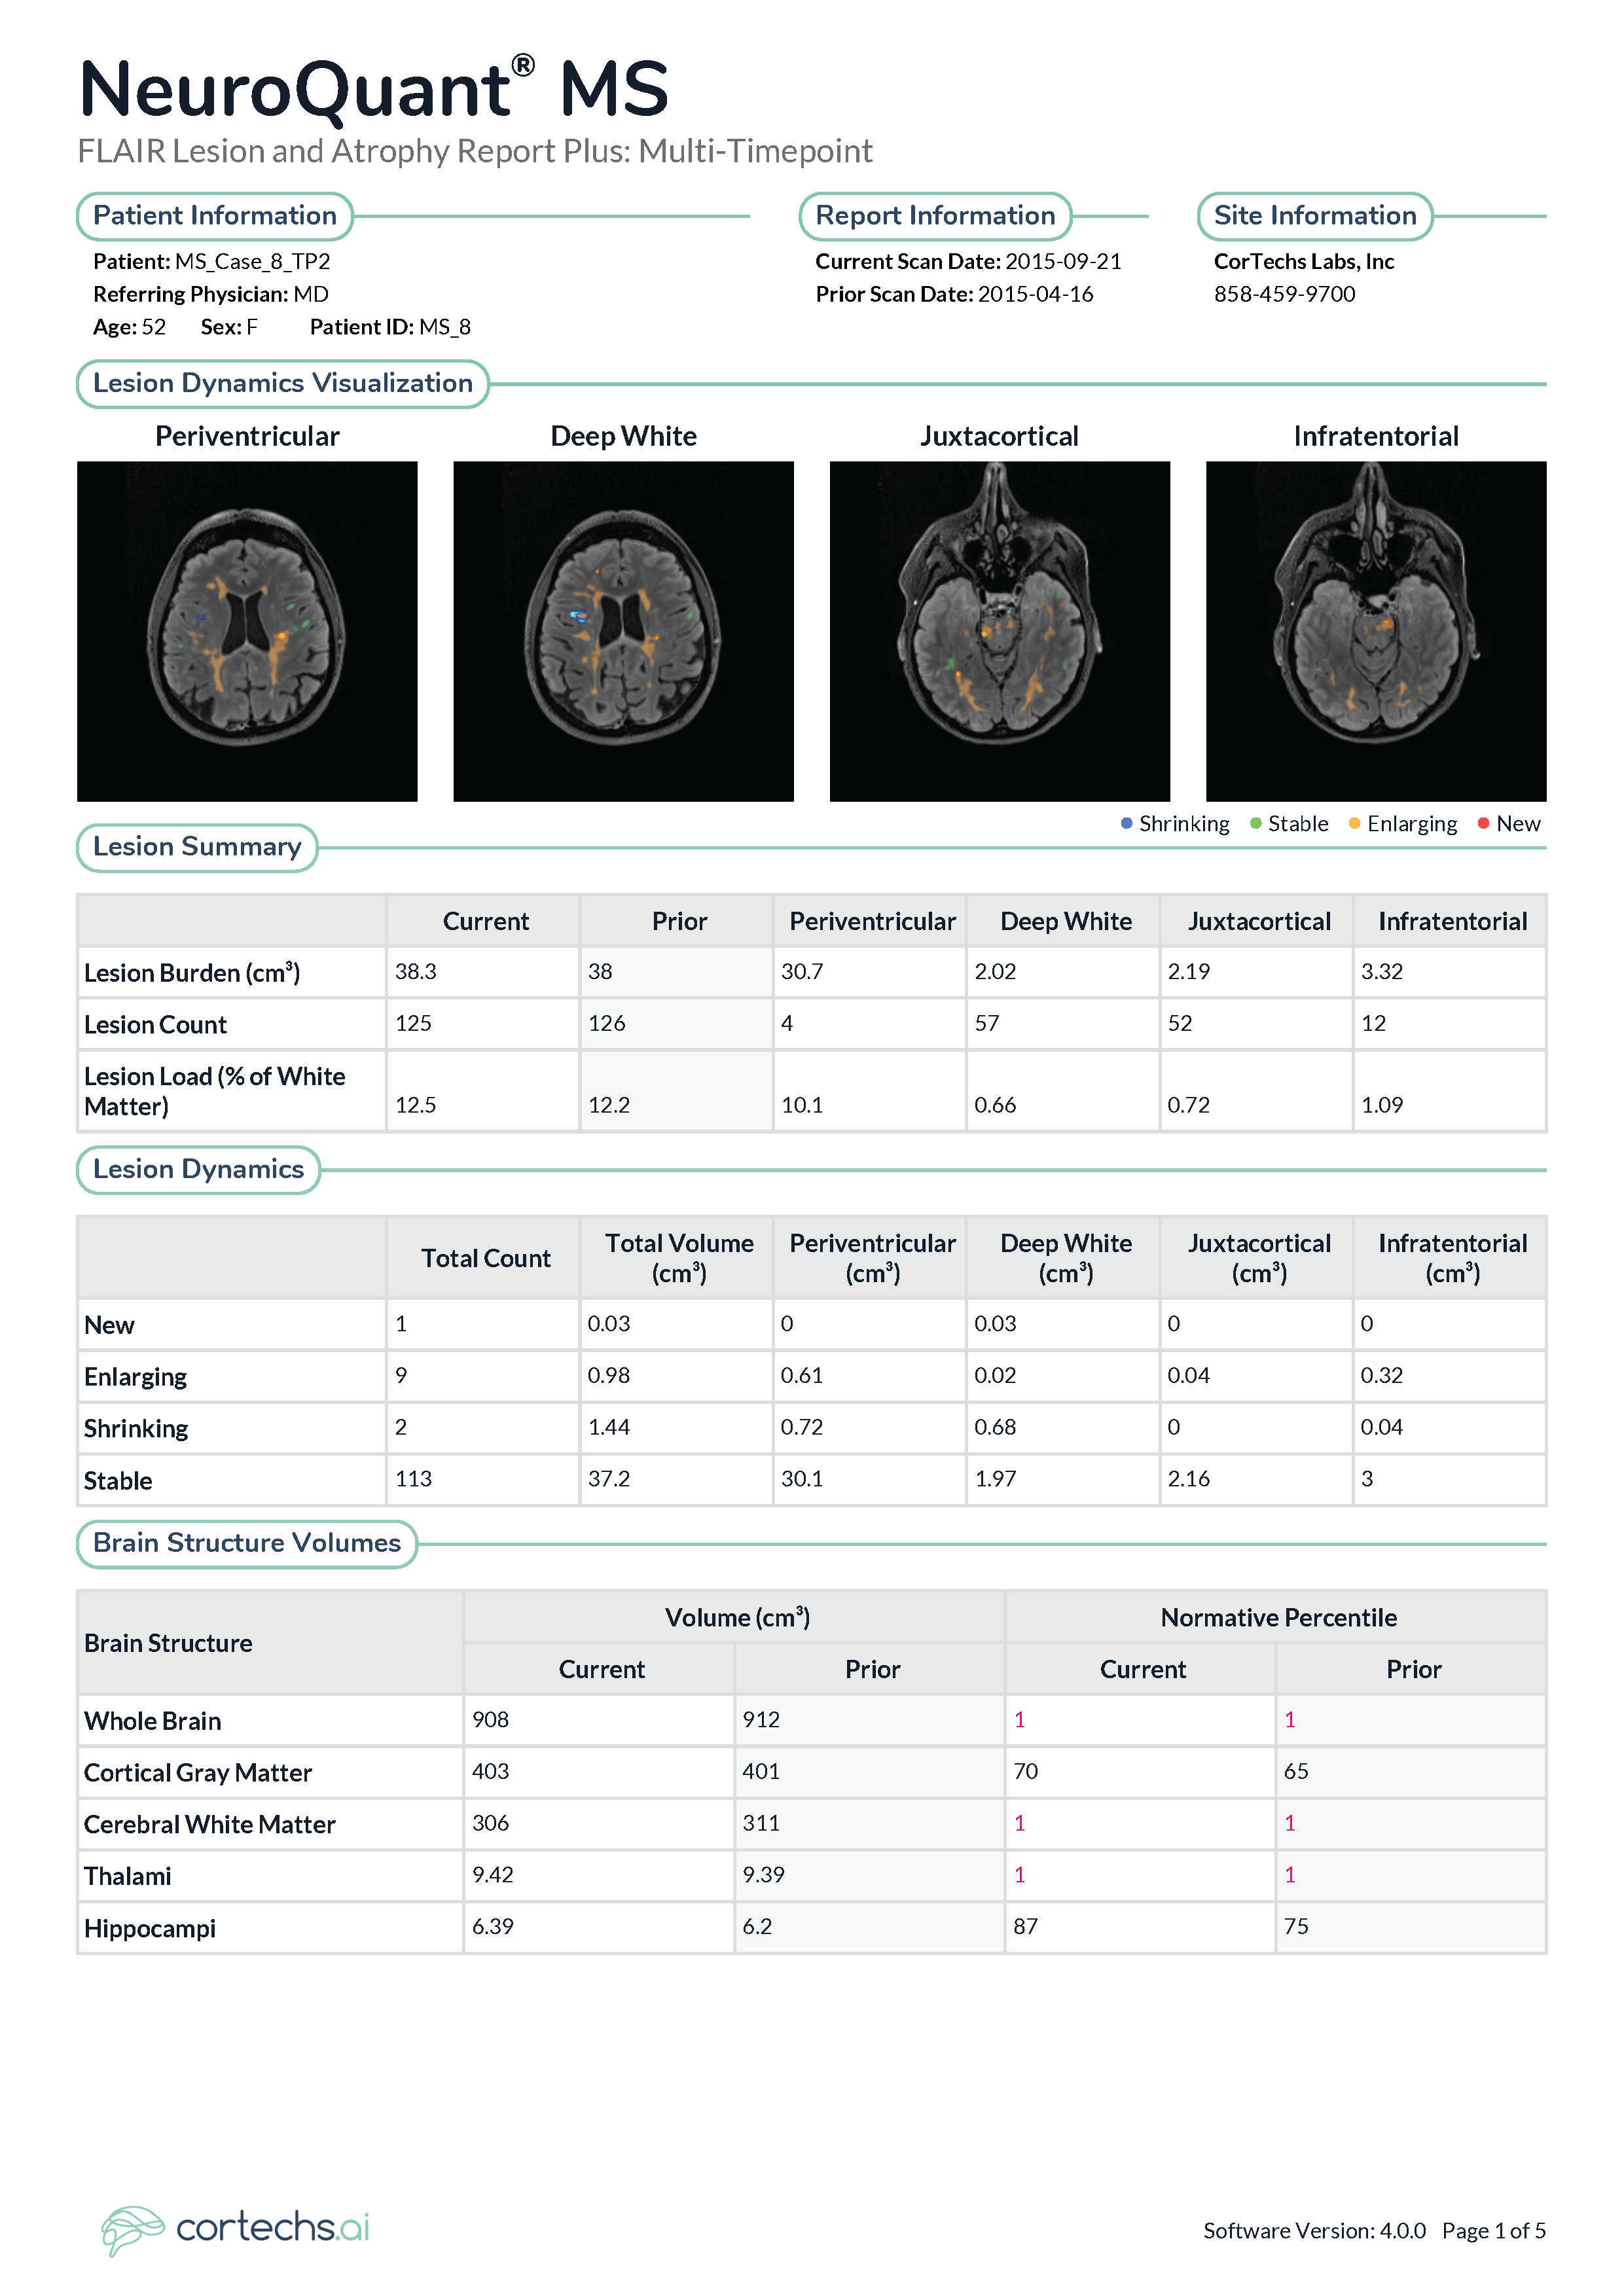1624x2296 pixels.
Task: Click current Lesion Burden value 38.3
Action: pyautogui.click(x=416, y=972)
